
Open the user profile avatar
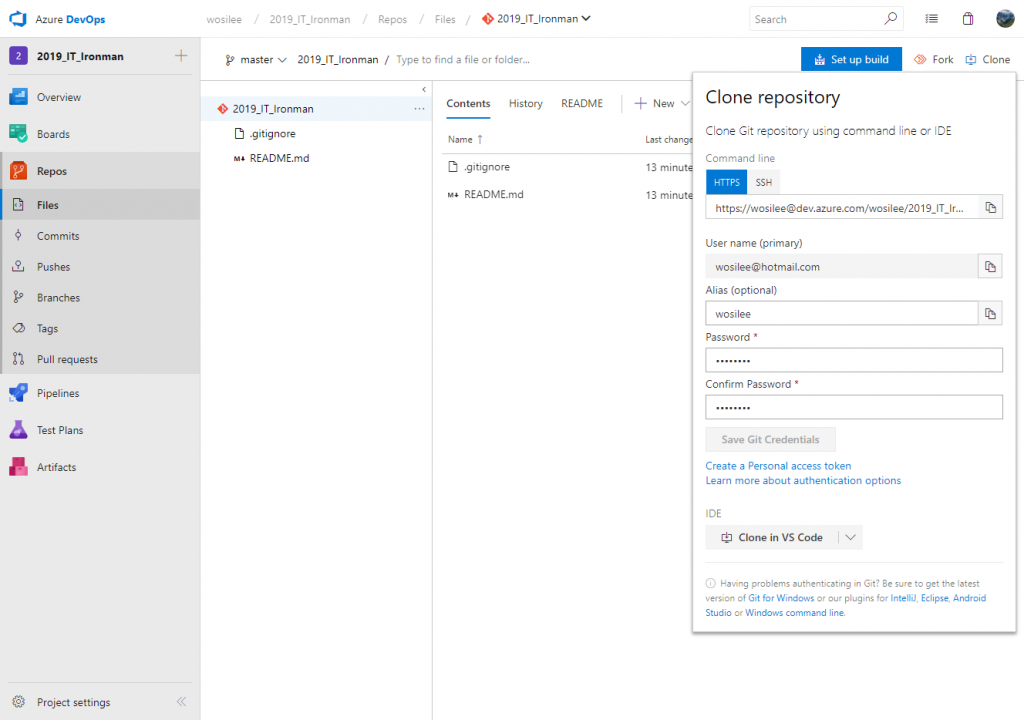[x=1005, y=19]
